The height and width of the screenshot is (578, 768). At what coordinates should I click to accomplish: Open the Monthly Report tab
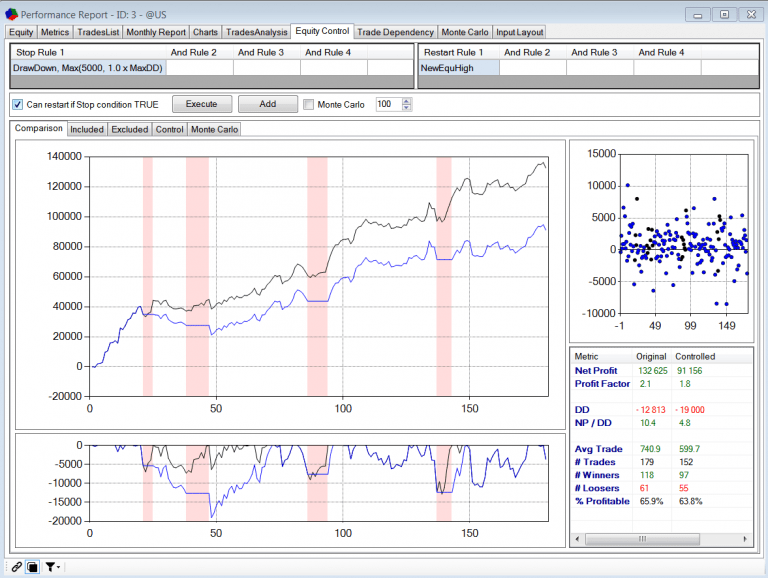(x=156, y=32)
